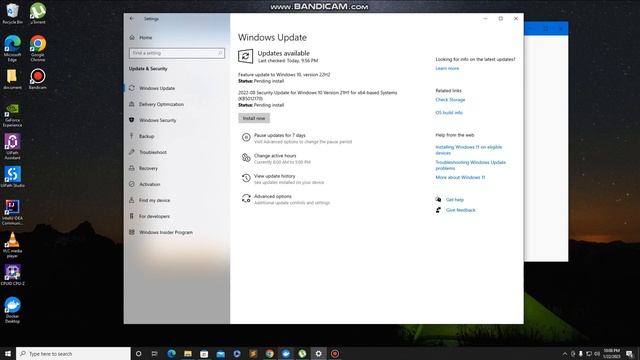The image size is (640, 360).
Task: Click the Task View taskbar icon
Action: [155, 353]
